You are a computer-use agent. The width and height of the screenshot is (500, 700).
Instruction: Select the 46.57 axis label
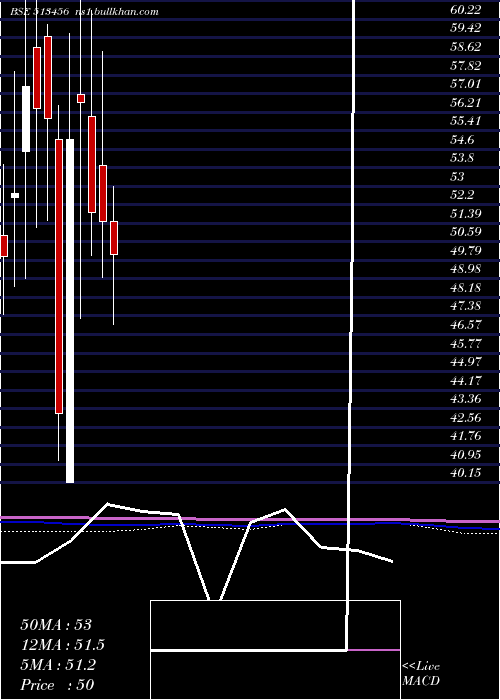tap(466, 325)
